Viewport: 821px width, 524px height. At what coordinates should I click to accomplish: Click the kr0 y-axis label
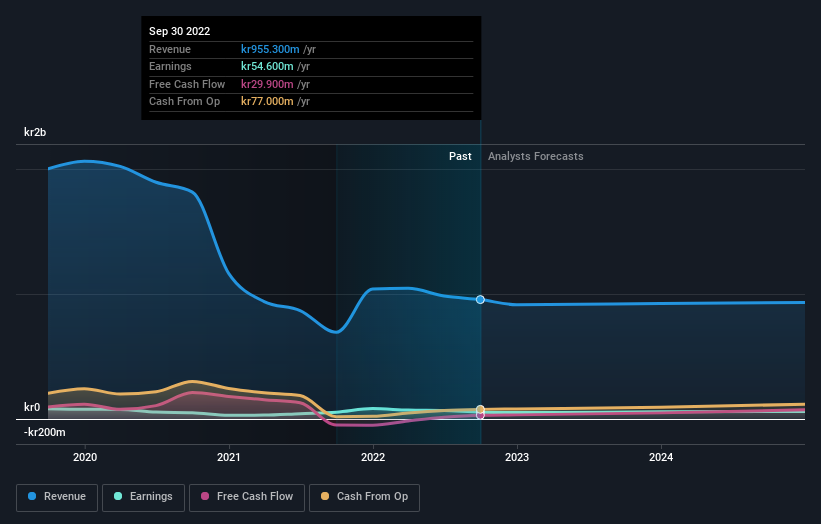click(x=32, y=407)
